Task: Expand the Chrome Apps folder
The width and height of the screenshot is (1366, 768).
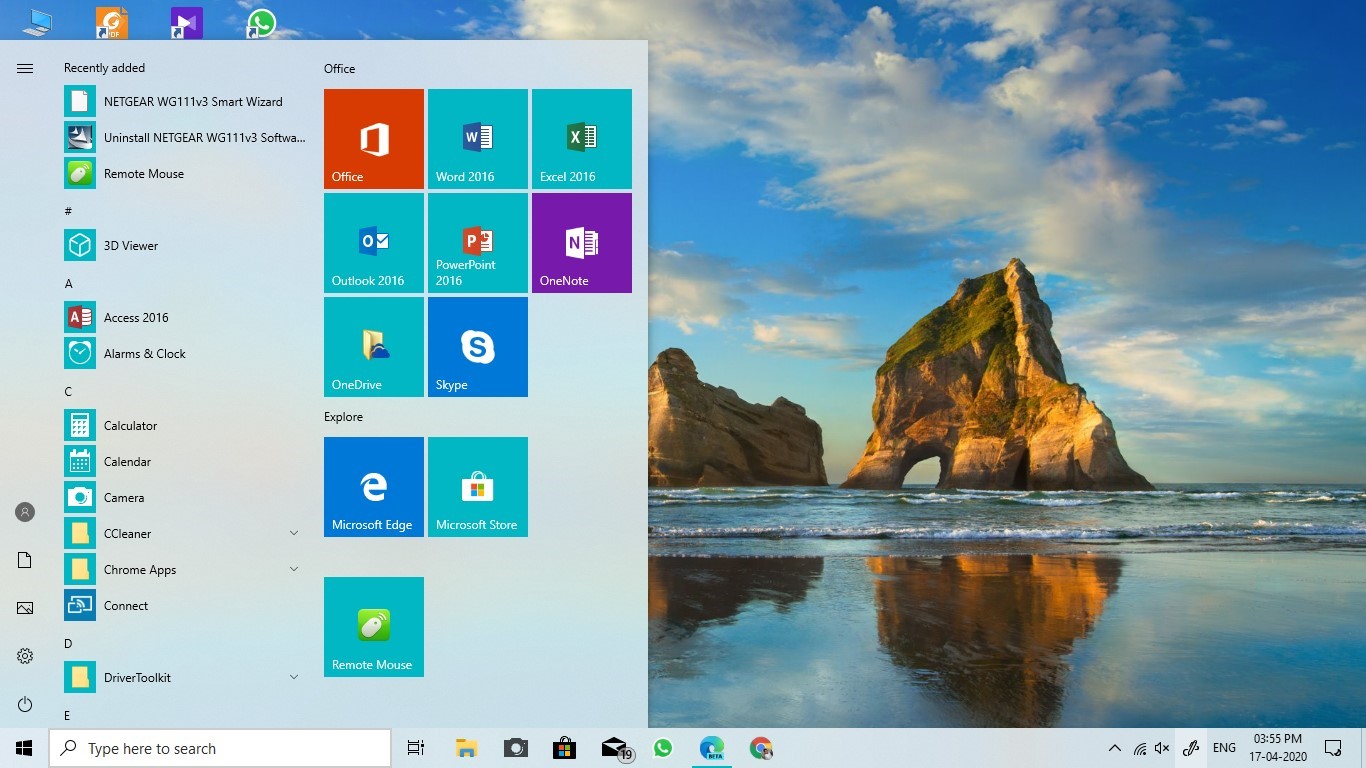Action: point(185,570)
